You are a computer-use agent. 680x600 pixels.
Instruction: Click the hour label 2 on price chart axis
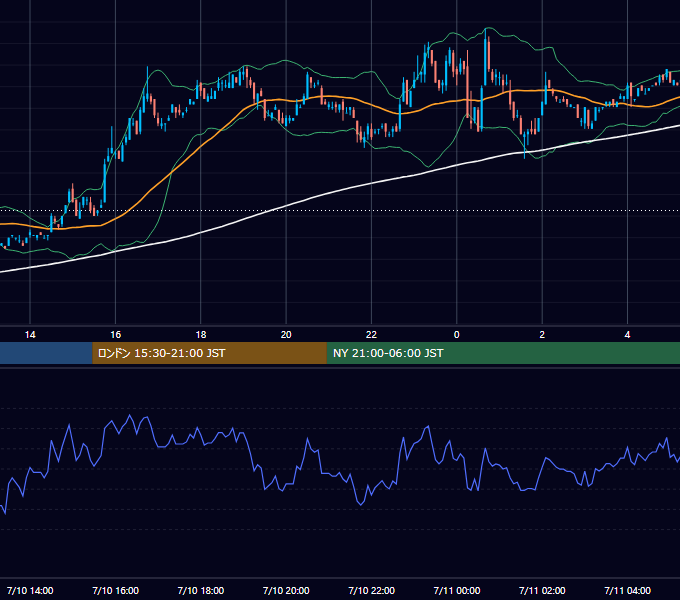[542, 335]
